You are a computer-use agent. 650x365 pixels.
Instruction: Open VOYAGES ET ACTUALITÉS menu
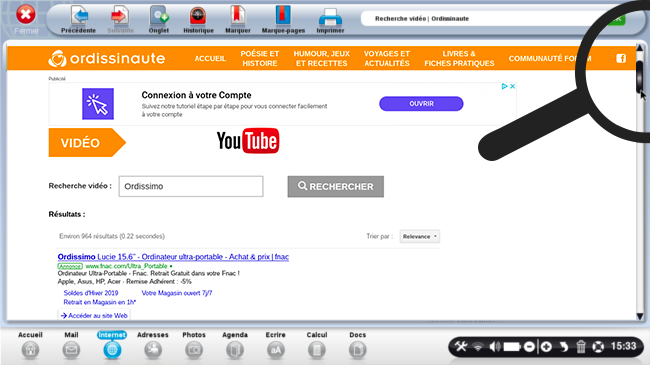click(387, 58)
